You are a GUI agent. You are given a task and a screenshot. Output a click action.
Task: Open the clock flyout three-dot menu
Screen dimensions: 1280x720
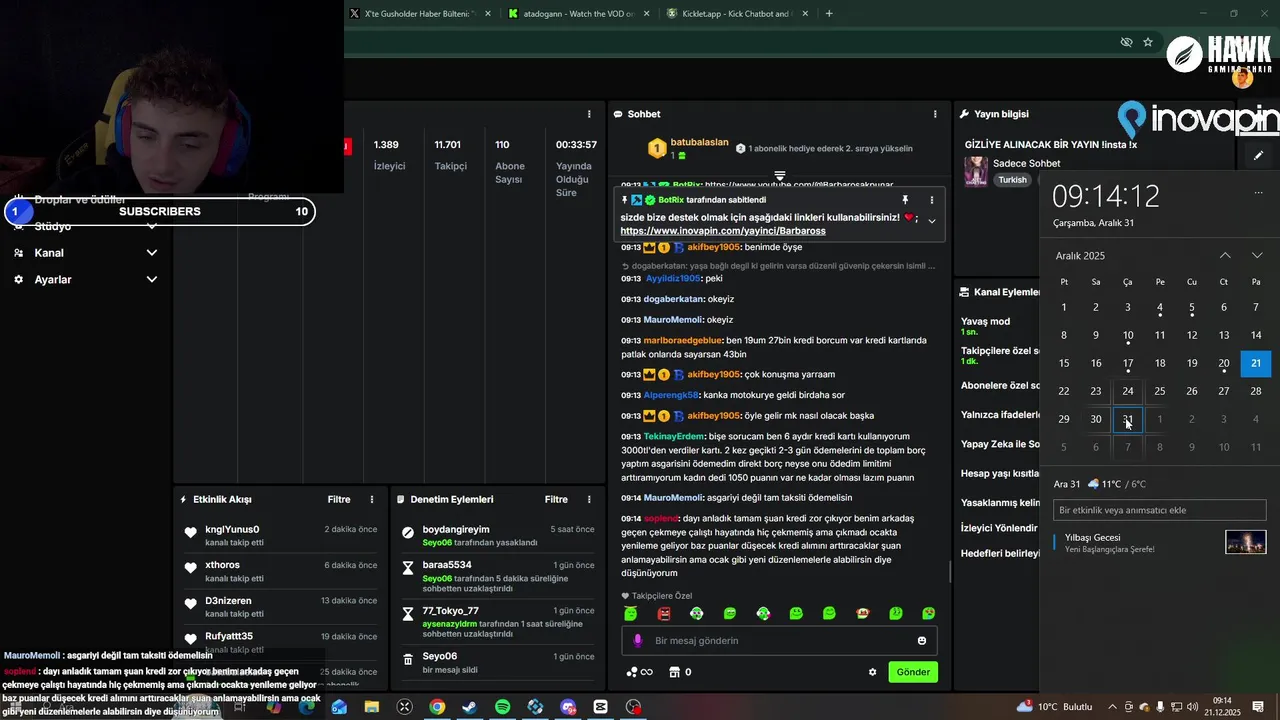pos(1258,193)
